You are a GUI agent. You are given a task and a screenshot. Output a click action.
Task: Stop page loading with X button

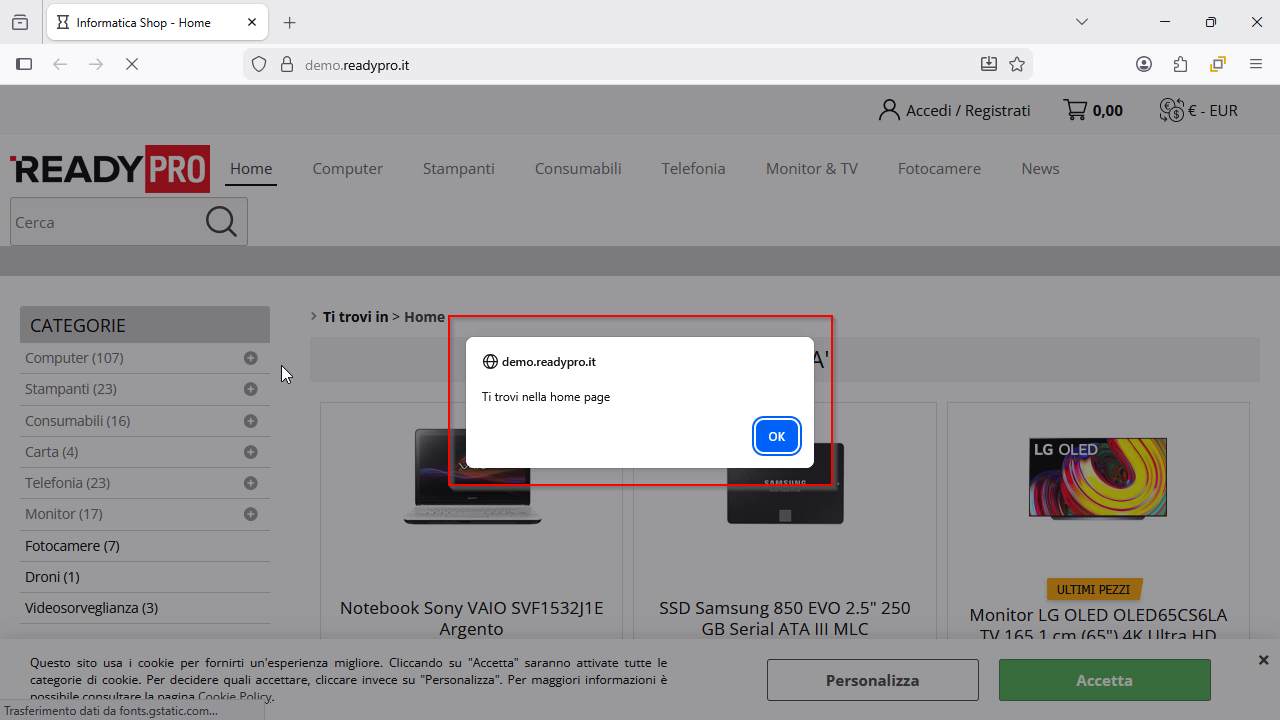pyautogui.click(x=132, y=64)
